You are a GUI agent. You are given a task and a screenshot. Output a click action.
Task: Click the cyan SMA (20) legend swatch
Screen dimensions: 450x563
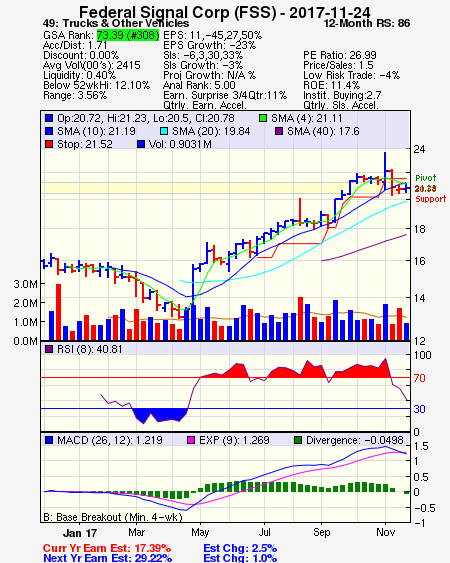tap(164, 131)
